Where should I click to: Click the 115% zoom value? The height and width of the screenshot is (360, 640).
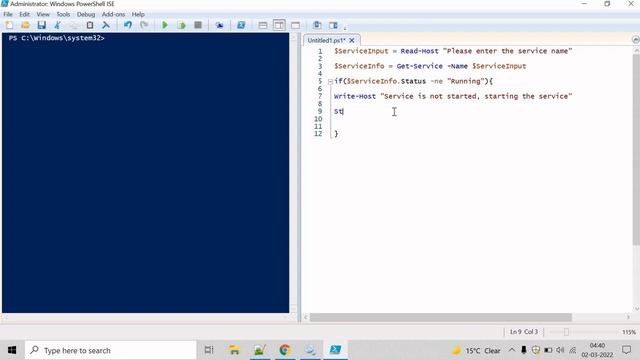pyautogui.click(x=629, y=332)
